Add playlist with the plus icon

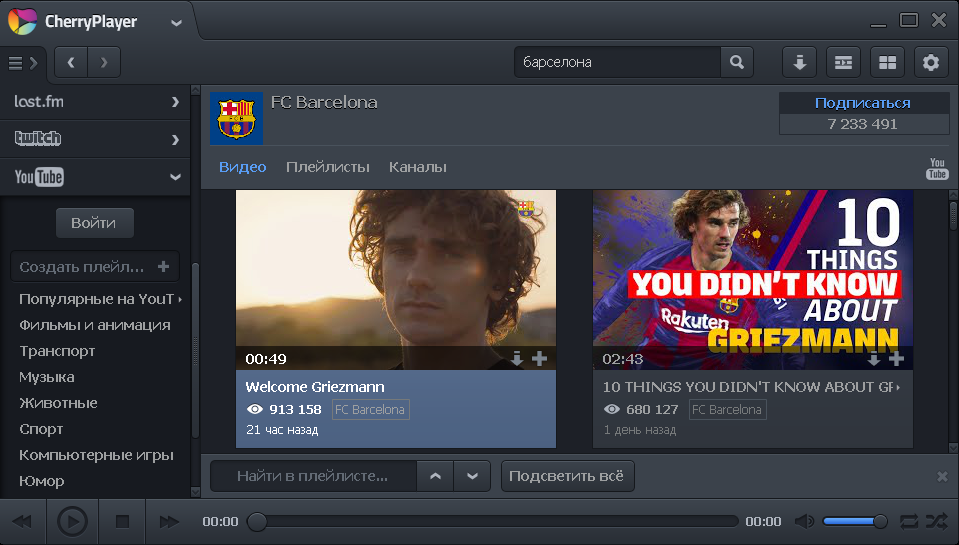click(x=163, y=267)
